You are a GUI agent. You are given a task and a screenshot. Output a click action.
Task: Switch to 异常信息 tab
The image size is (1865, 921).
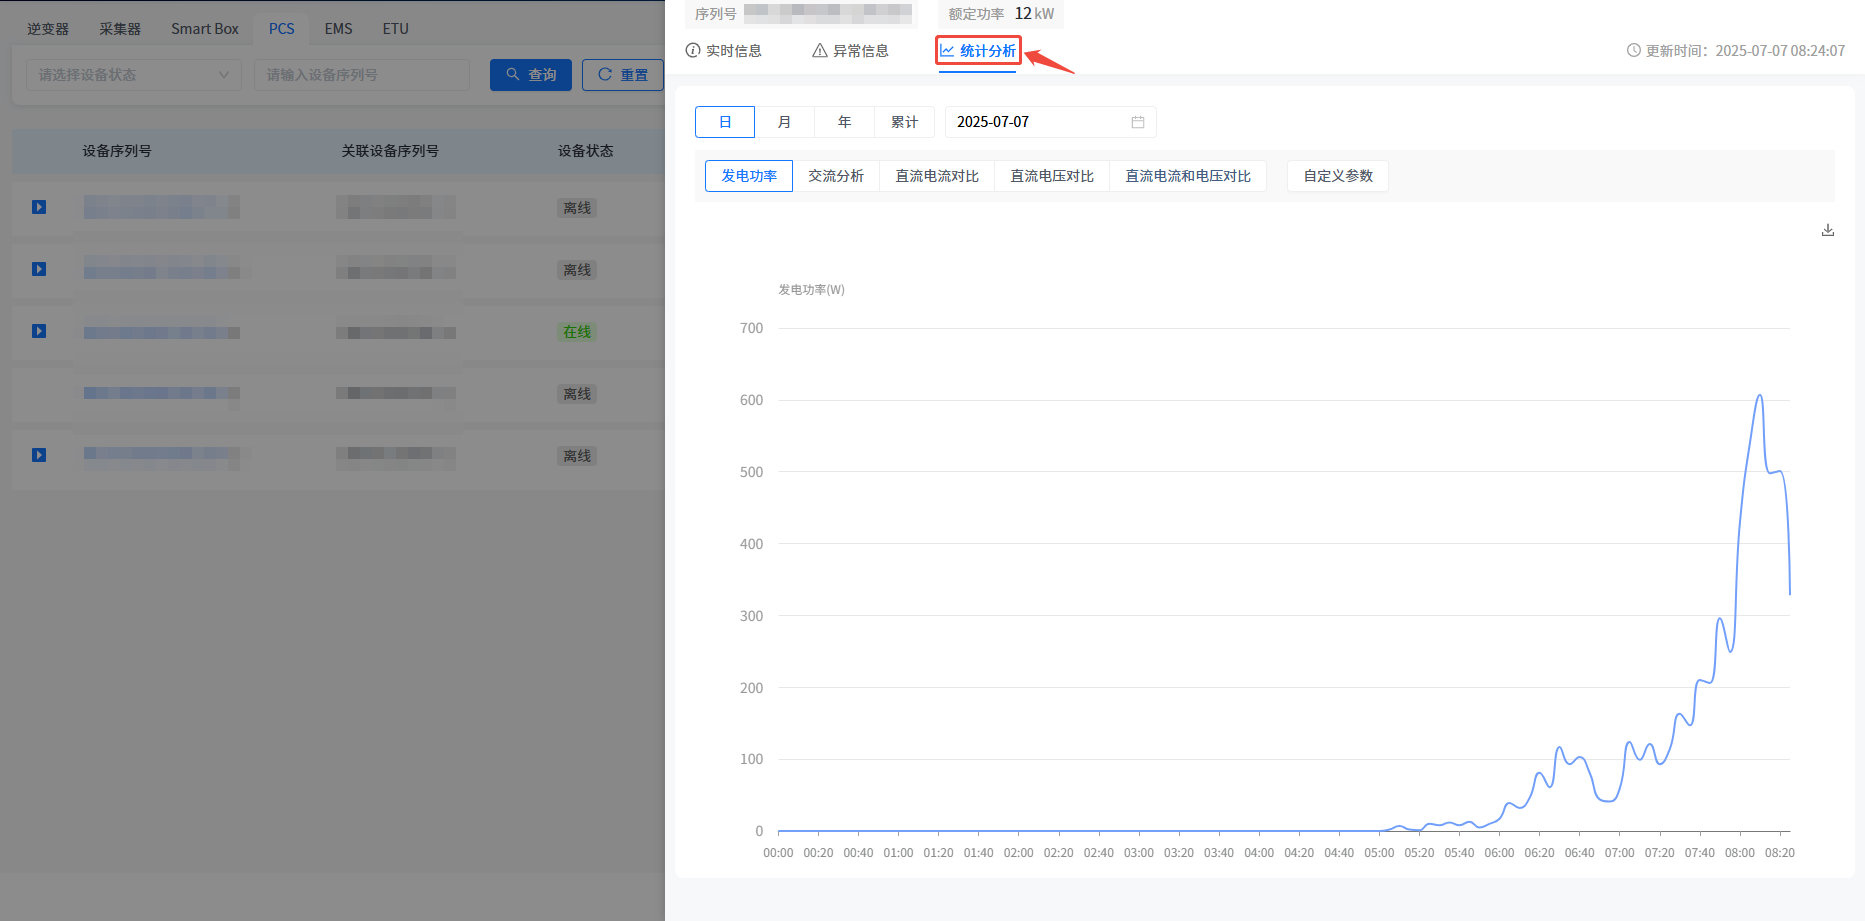pyautogui.click(x=850, y=51)
